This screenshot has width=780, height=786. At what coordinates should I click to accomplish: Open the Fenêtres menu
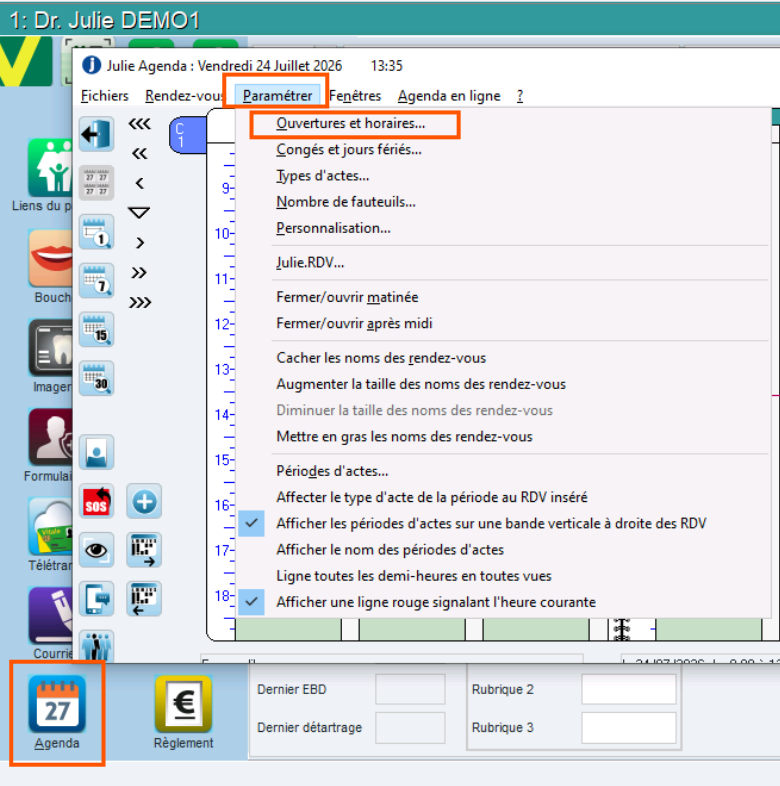(x=355, y=95)
